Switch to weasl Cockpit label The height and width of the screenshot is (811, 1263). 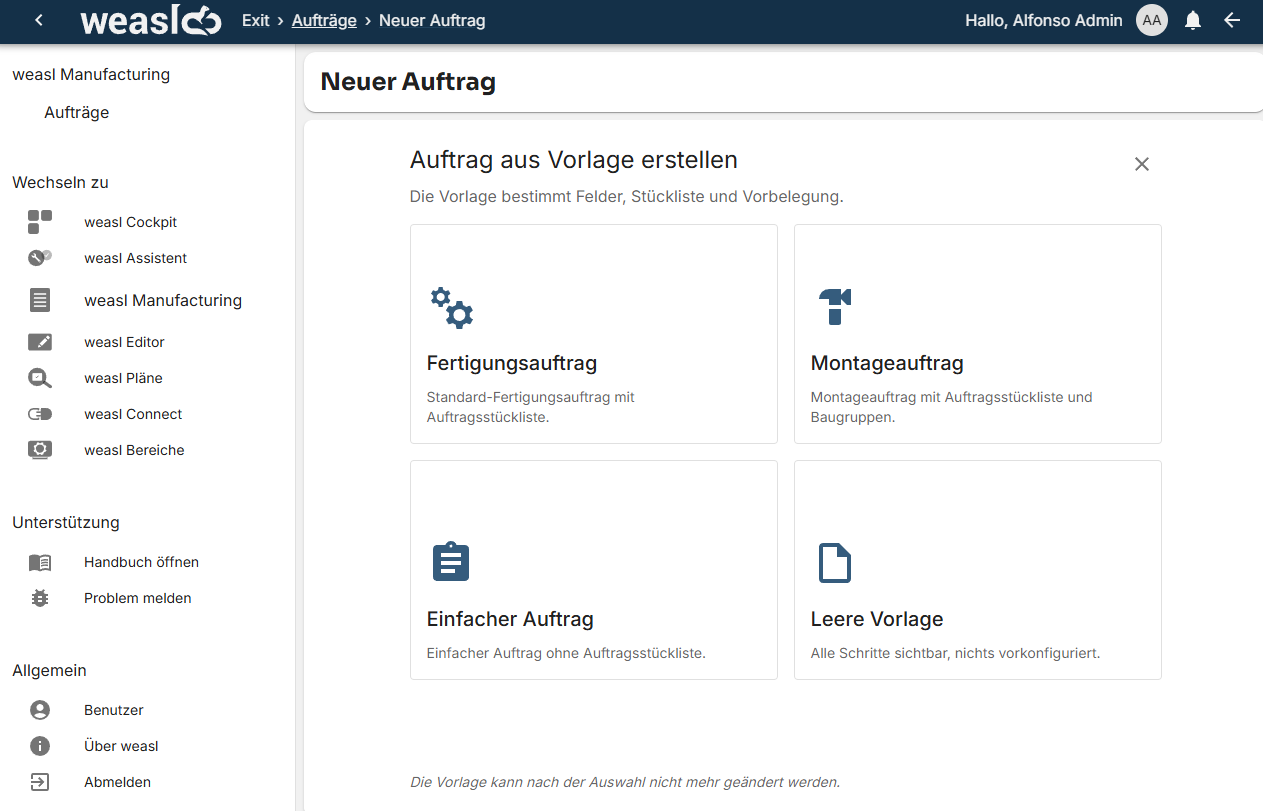click(131, 222)
